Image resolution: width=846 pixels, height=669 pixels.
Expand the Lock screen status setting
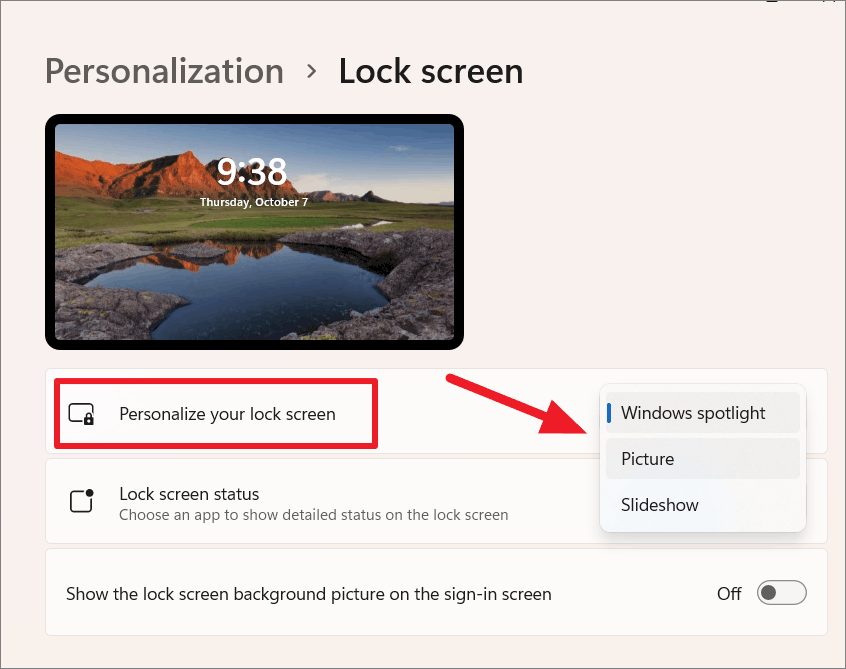pyautogui.click(x=436, y=501)
